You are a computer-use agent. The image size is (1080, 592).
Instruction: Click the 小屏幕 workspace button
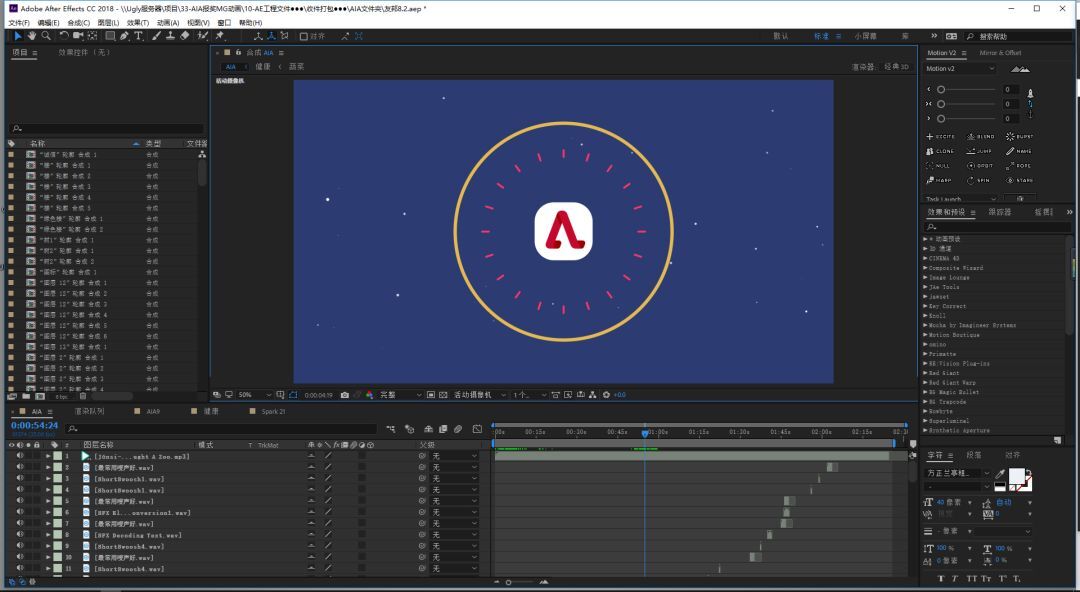(865, 36)
